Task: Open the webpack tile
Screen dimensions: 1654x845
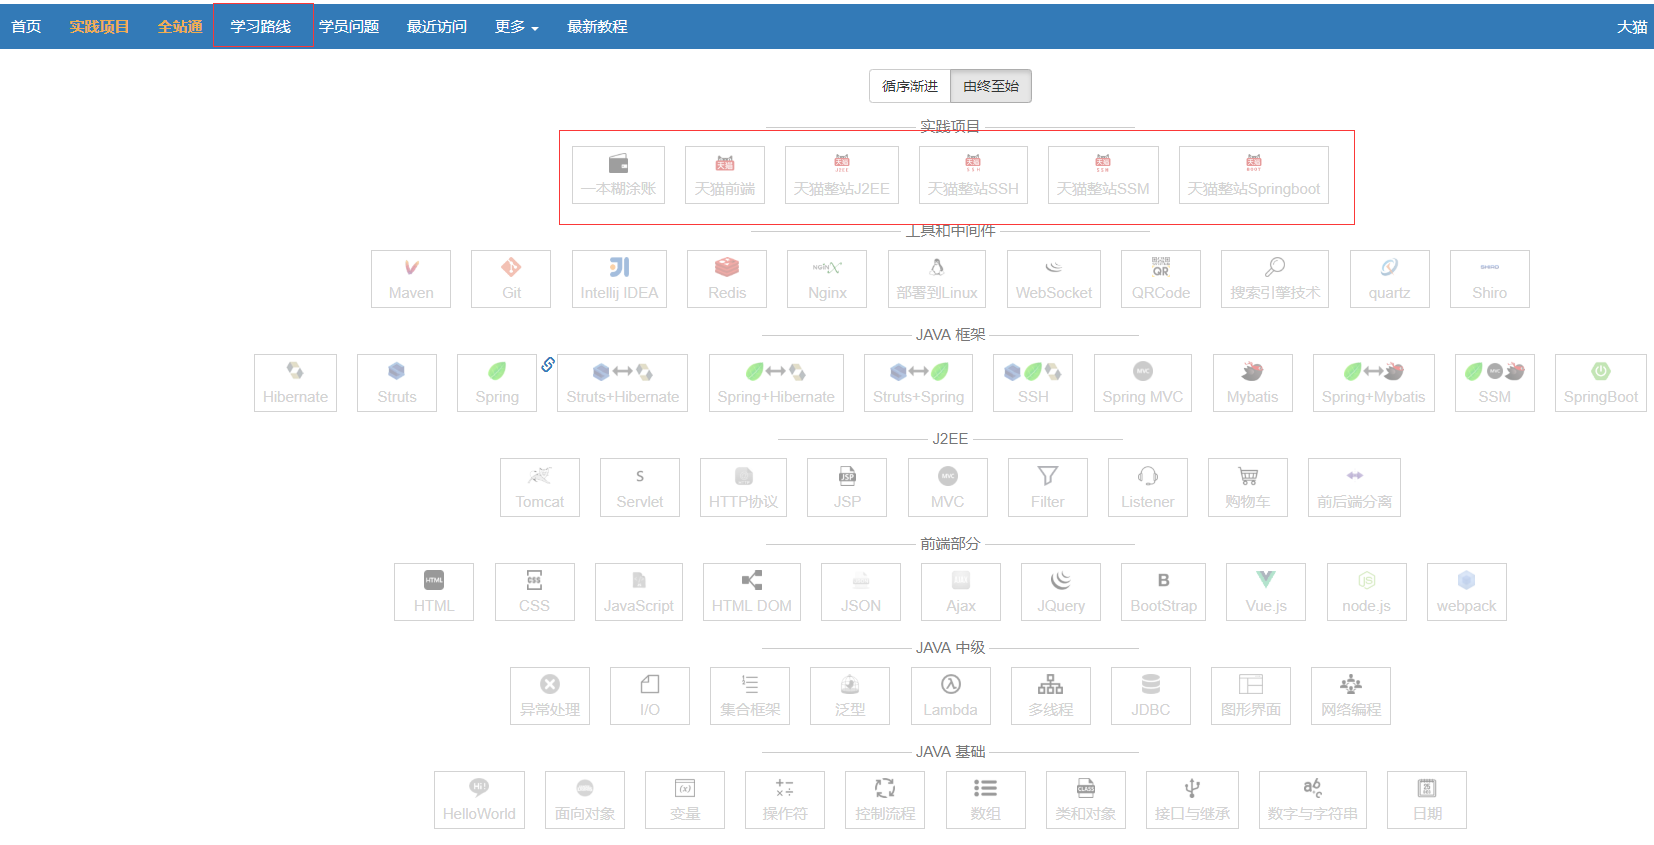Action: (x=1467, y=592)
